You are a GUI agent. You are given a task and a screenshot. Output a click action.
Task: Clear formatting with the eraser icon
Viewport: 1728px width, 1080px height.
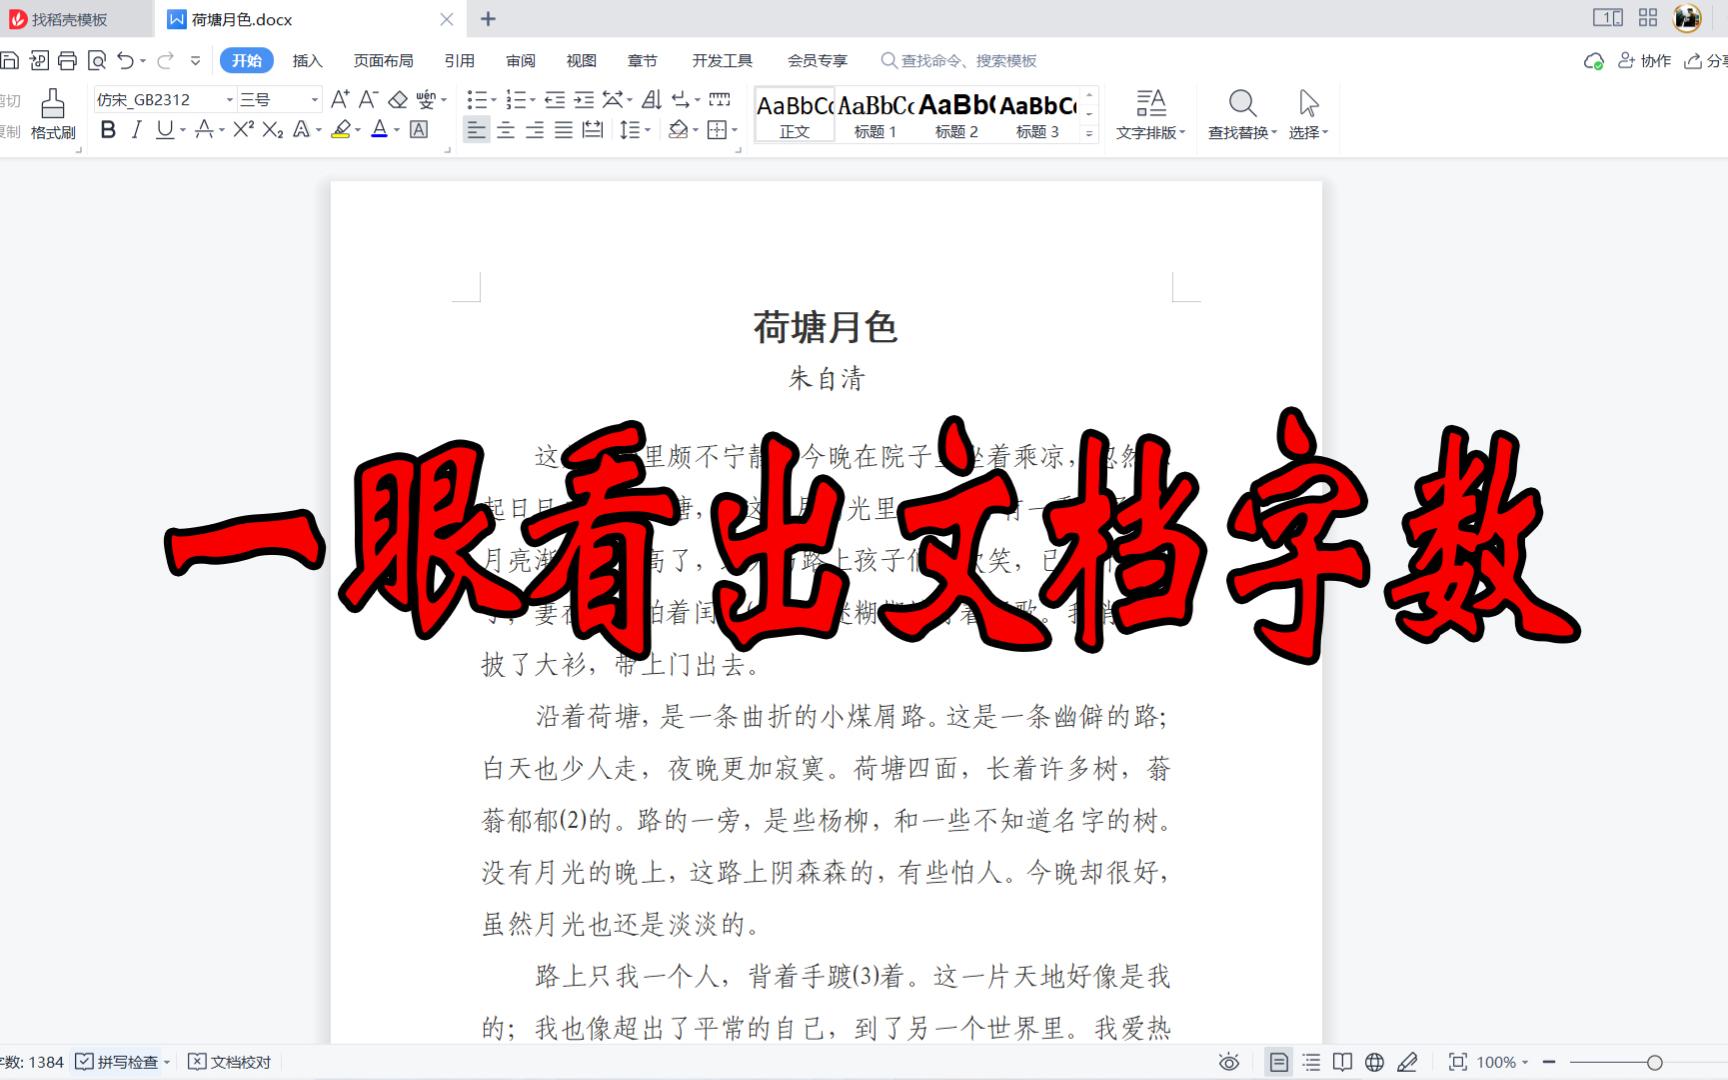[398, 99]
